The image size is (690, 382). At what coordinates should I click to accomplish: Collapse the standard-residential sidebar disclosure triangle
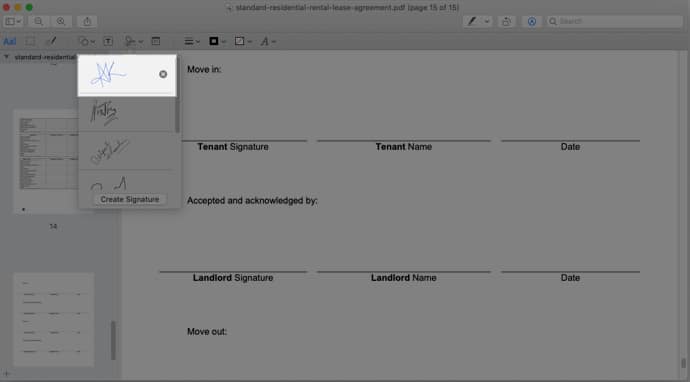[6, 57]
